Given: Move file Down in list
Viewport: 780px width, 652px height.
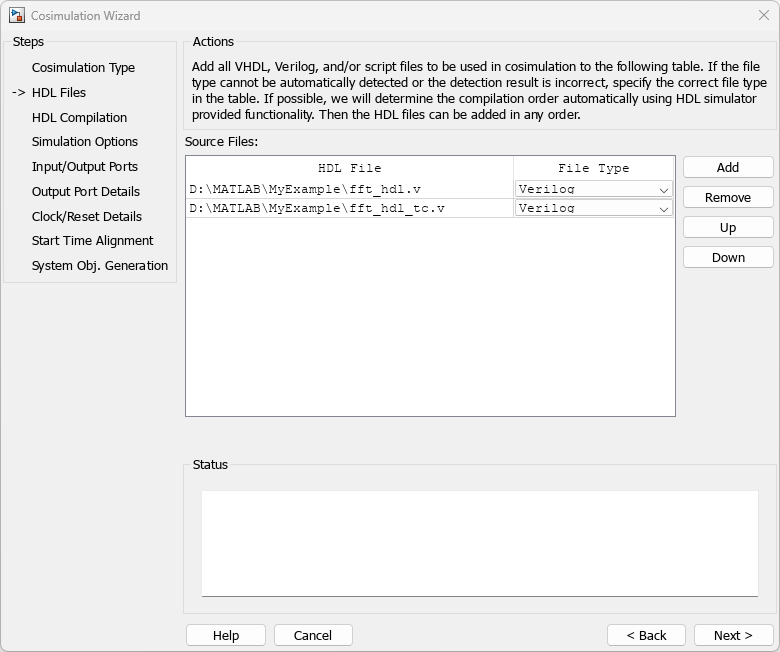Looking at the screenshot, I should 728,257.
